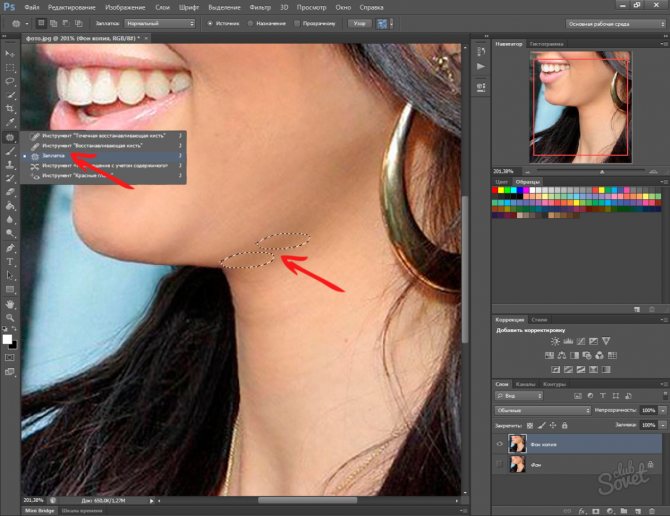Click the Узор button in options bar
Viewport: 670px width, 516px height.
pos(357,23)
